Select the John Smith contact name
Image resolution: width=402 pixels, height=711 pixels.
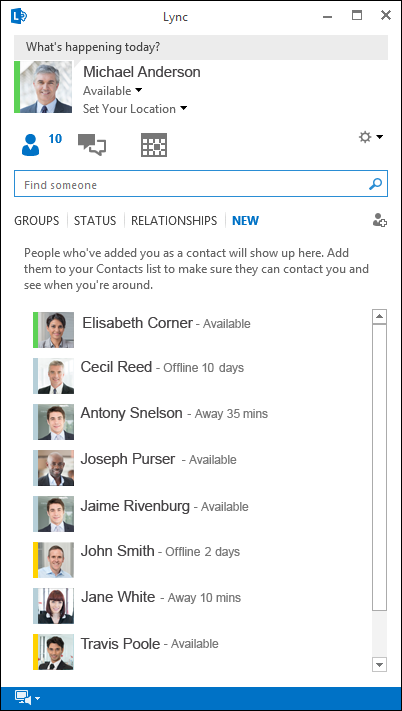(x=117, y=551)
